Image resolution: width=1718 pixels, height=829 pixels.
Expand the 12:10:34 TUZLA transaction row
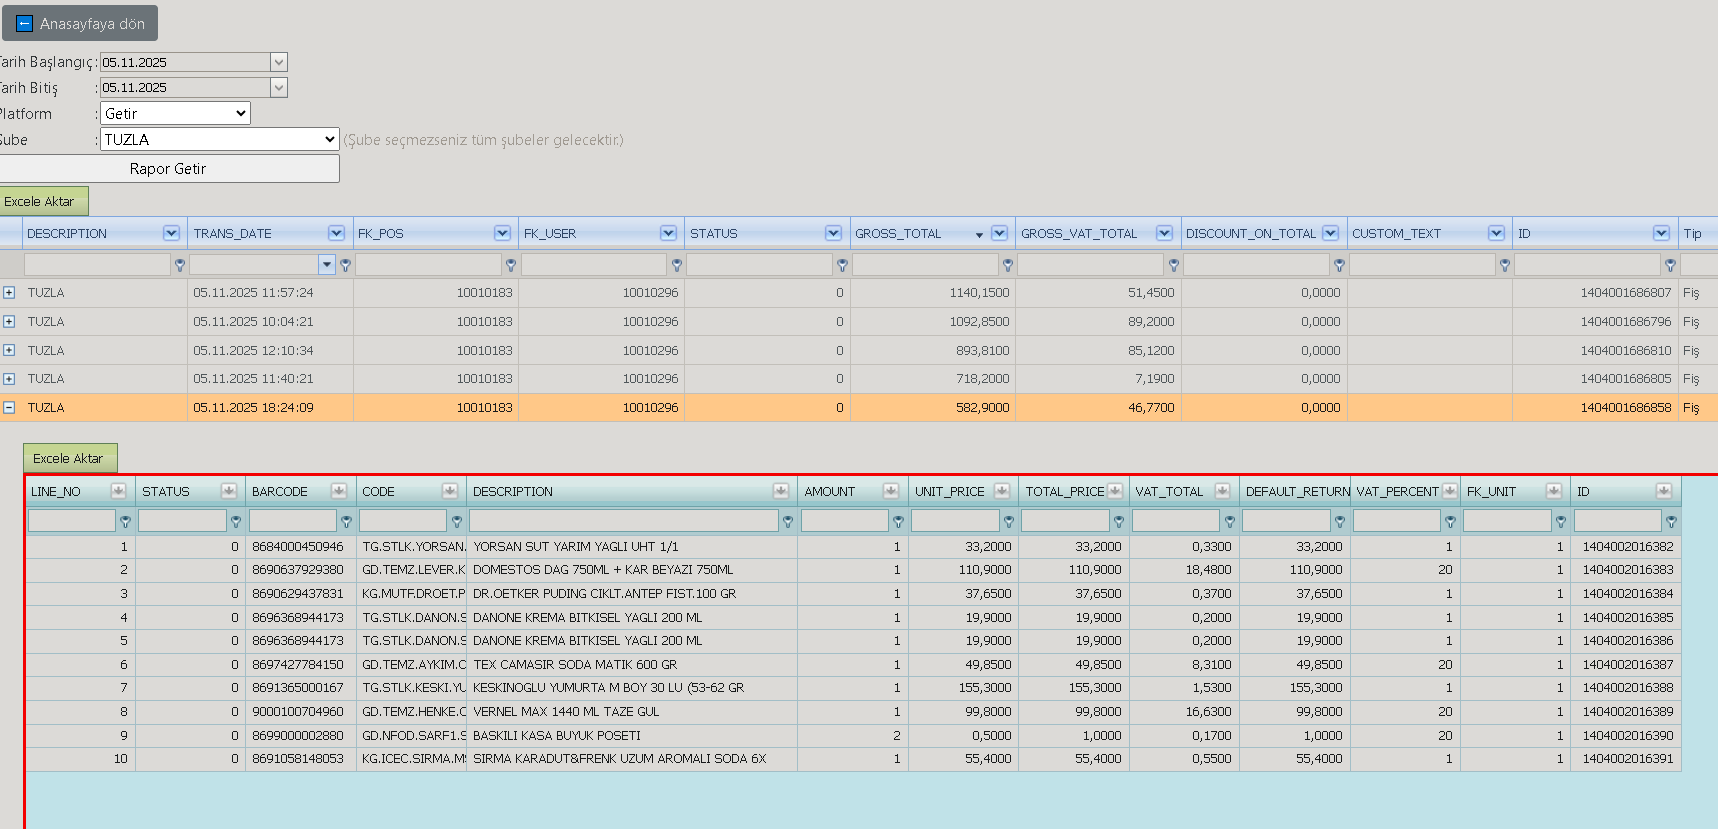[x=9, y=350]
